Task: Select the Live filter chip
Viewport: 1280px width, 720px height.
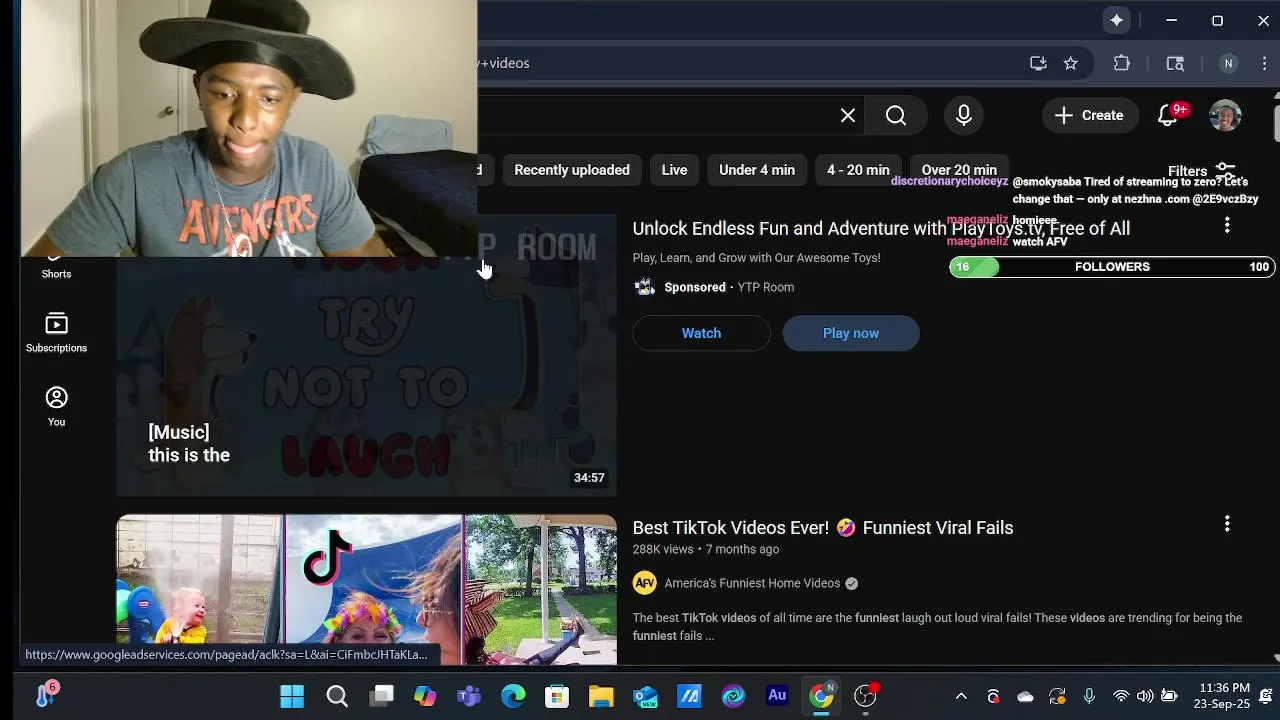Action: pyautogui.click(x=674, y=170)
